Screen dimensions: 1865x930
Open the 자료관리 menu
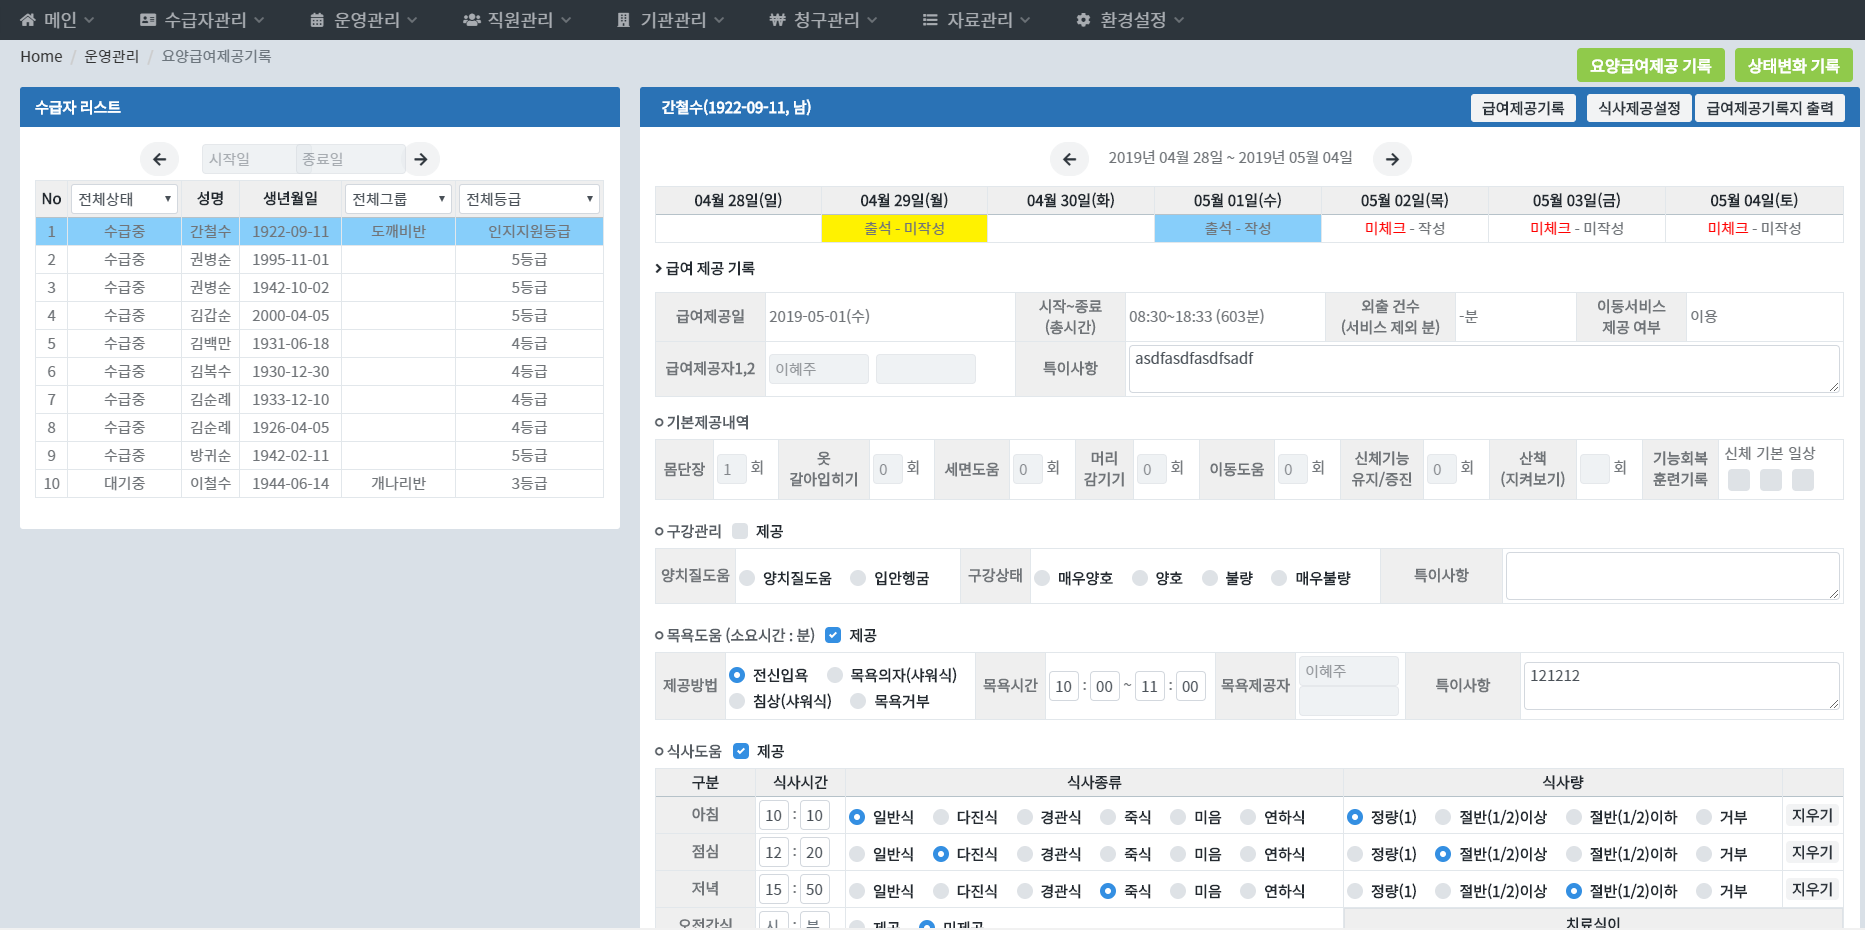977,20
